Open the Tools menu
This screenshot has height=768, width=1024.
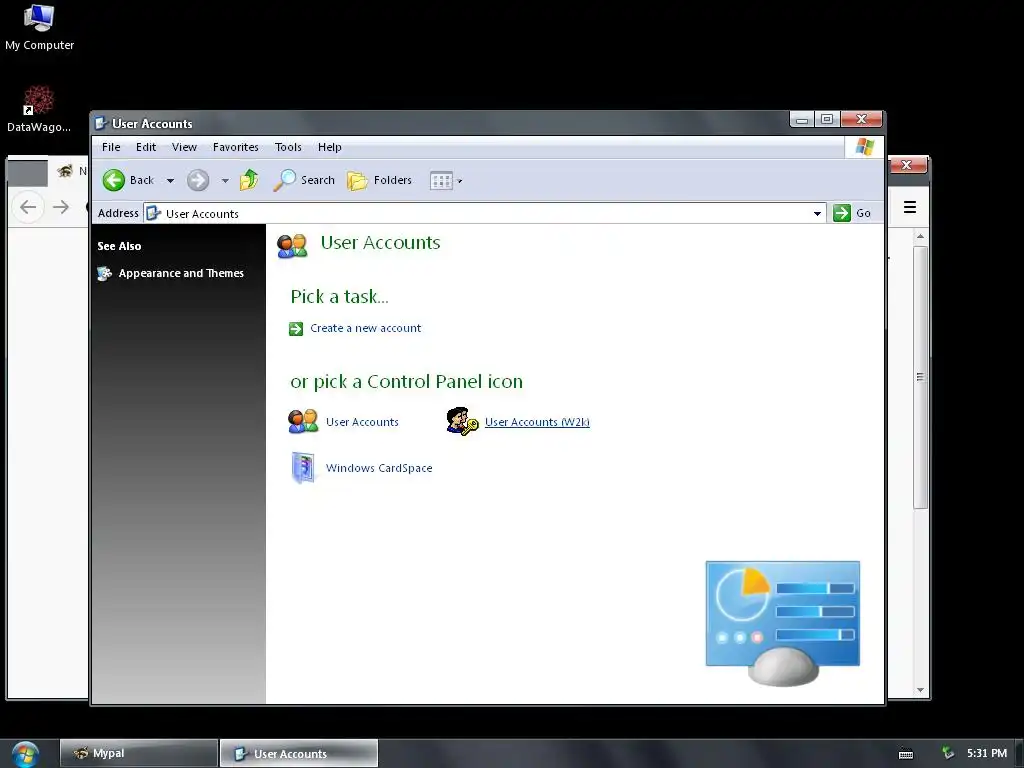click(288, 147)
